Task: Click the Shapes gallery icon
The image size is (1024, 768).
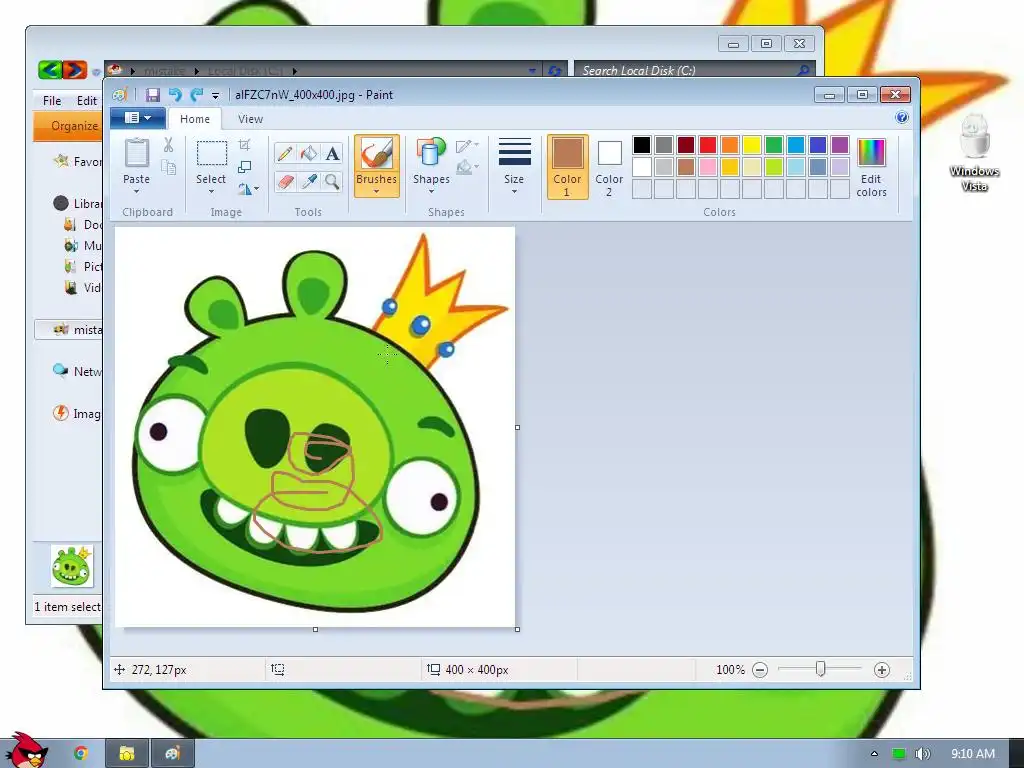Action: click(431, 154)
